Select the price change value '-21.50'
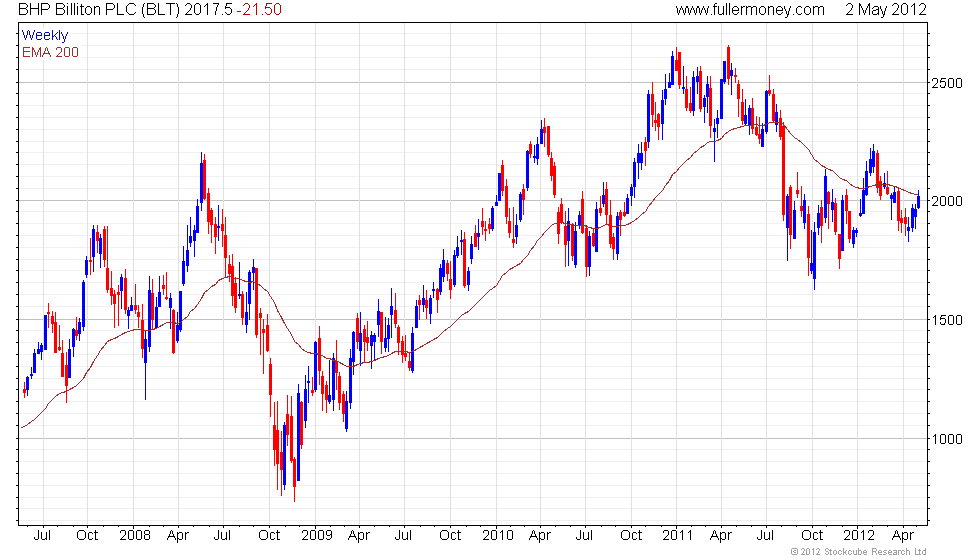The height and width of the screenshot is (560, 980). point(259,9)
